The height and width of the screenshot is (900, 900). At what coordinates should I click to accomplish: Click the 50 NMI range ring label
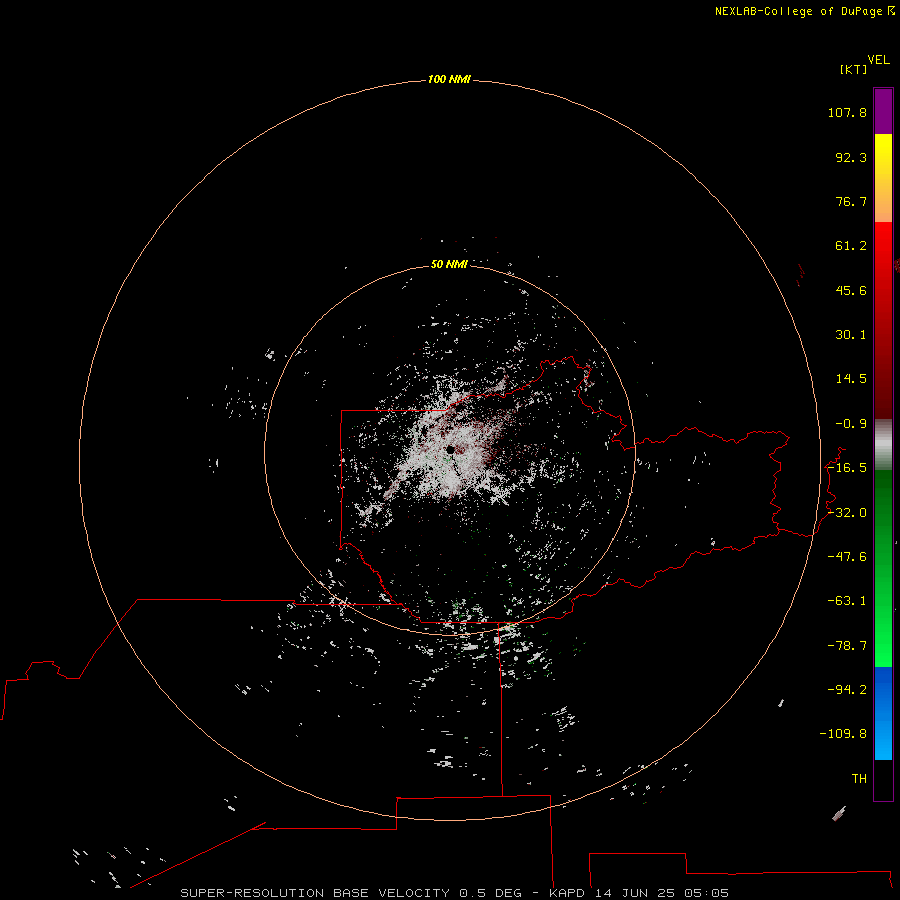pyautogui.click(x=449, y=264)
